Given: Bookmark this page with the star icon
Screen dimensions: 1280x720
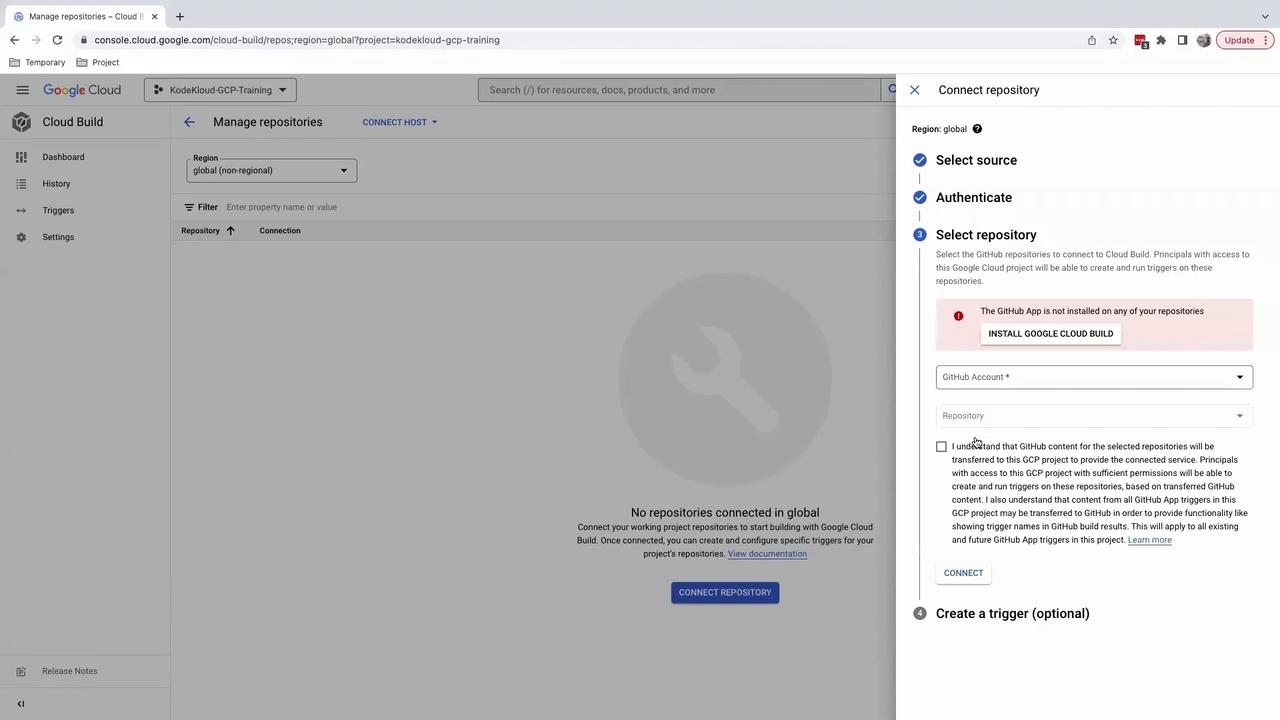Looking at the screenshot, I should coord(1113,40).
